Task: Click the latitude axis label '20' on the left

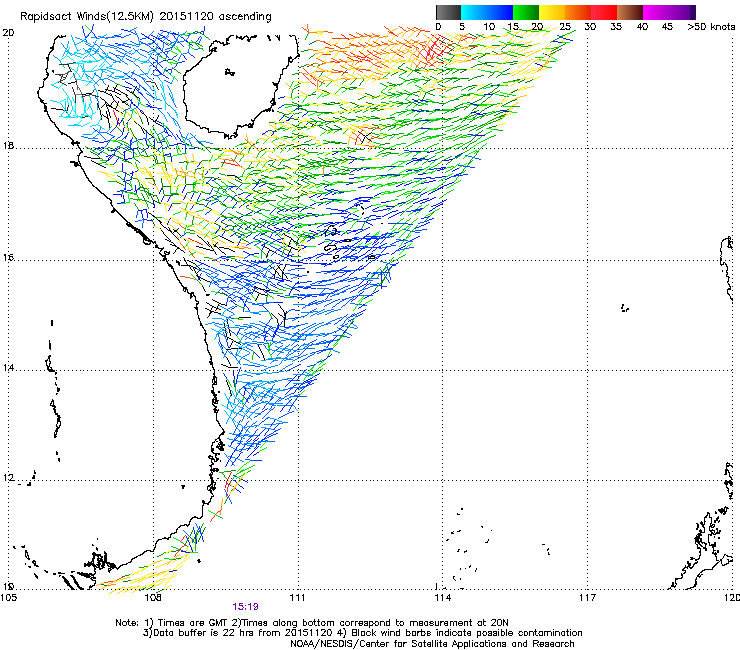Action: 8,33
